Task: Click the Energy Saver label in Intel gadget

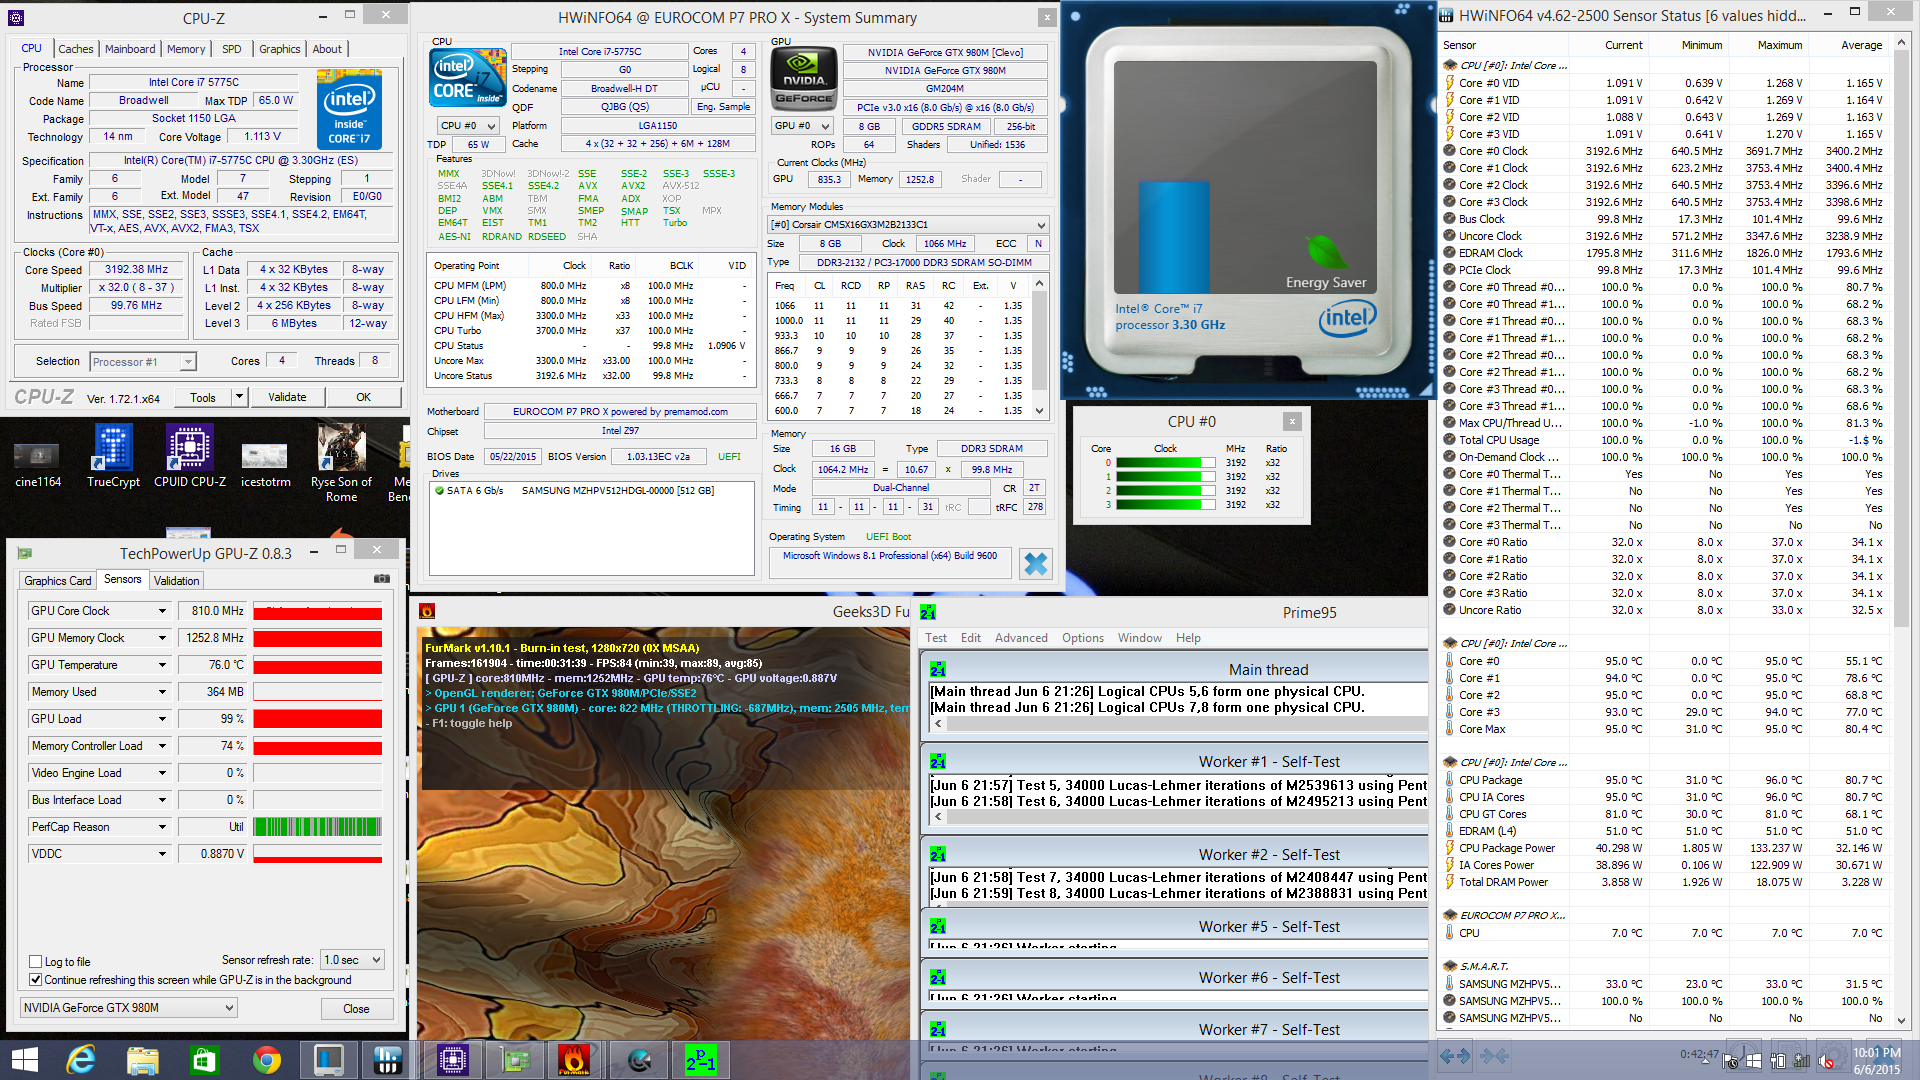Action: click(1325, 283)
